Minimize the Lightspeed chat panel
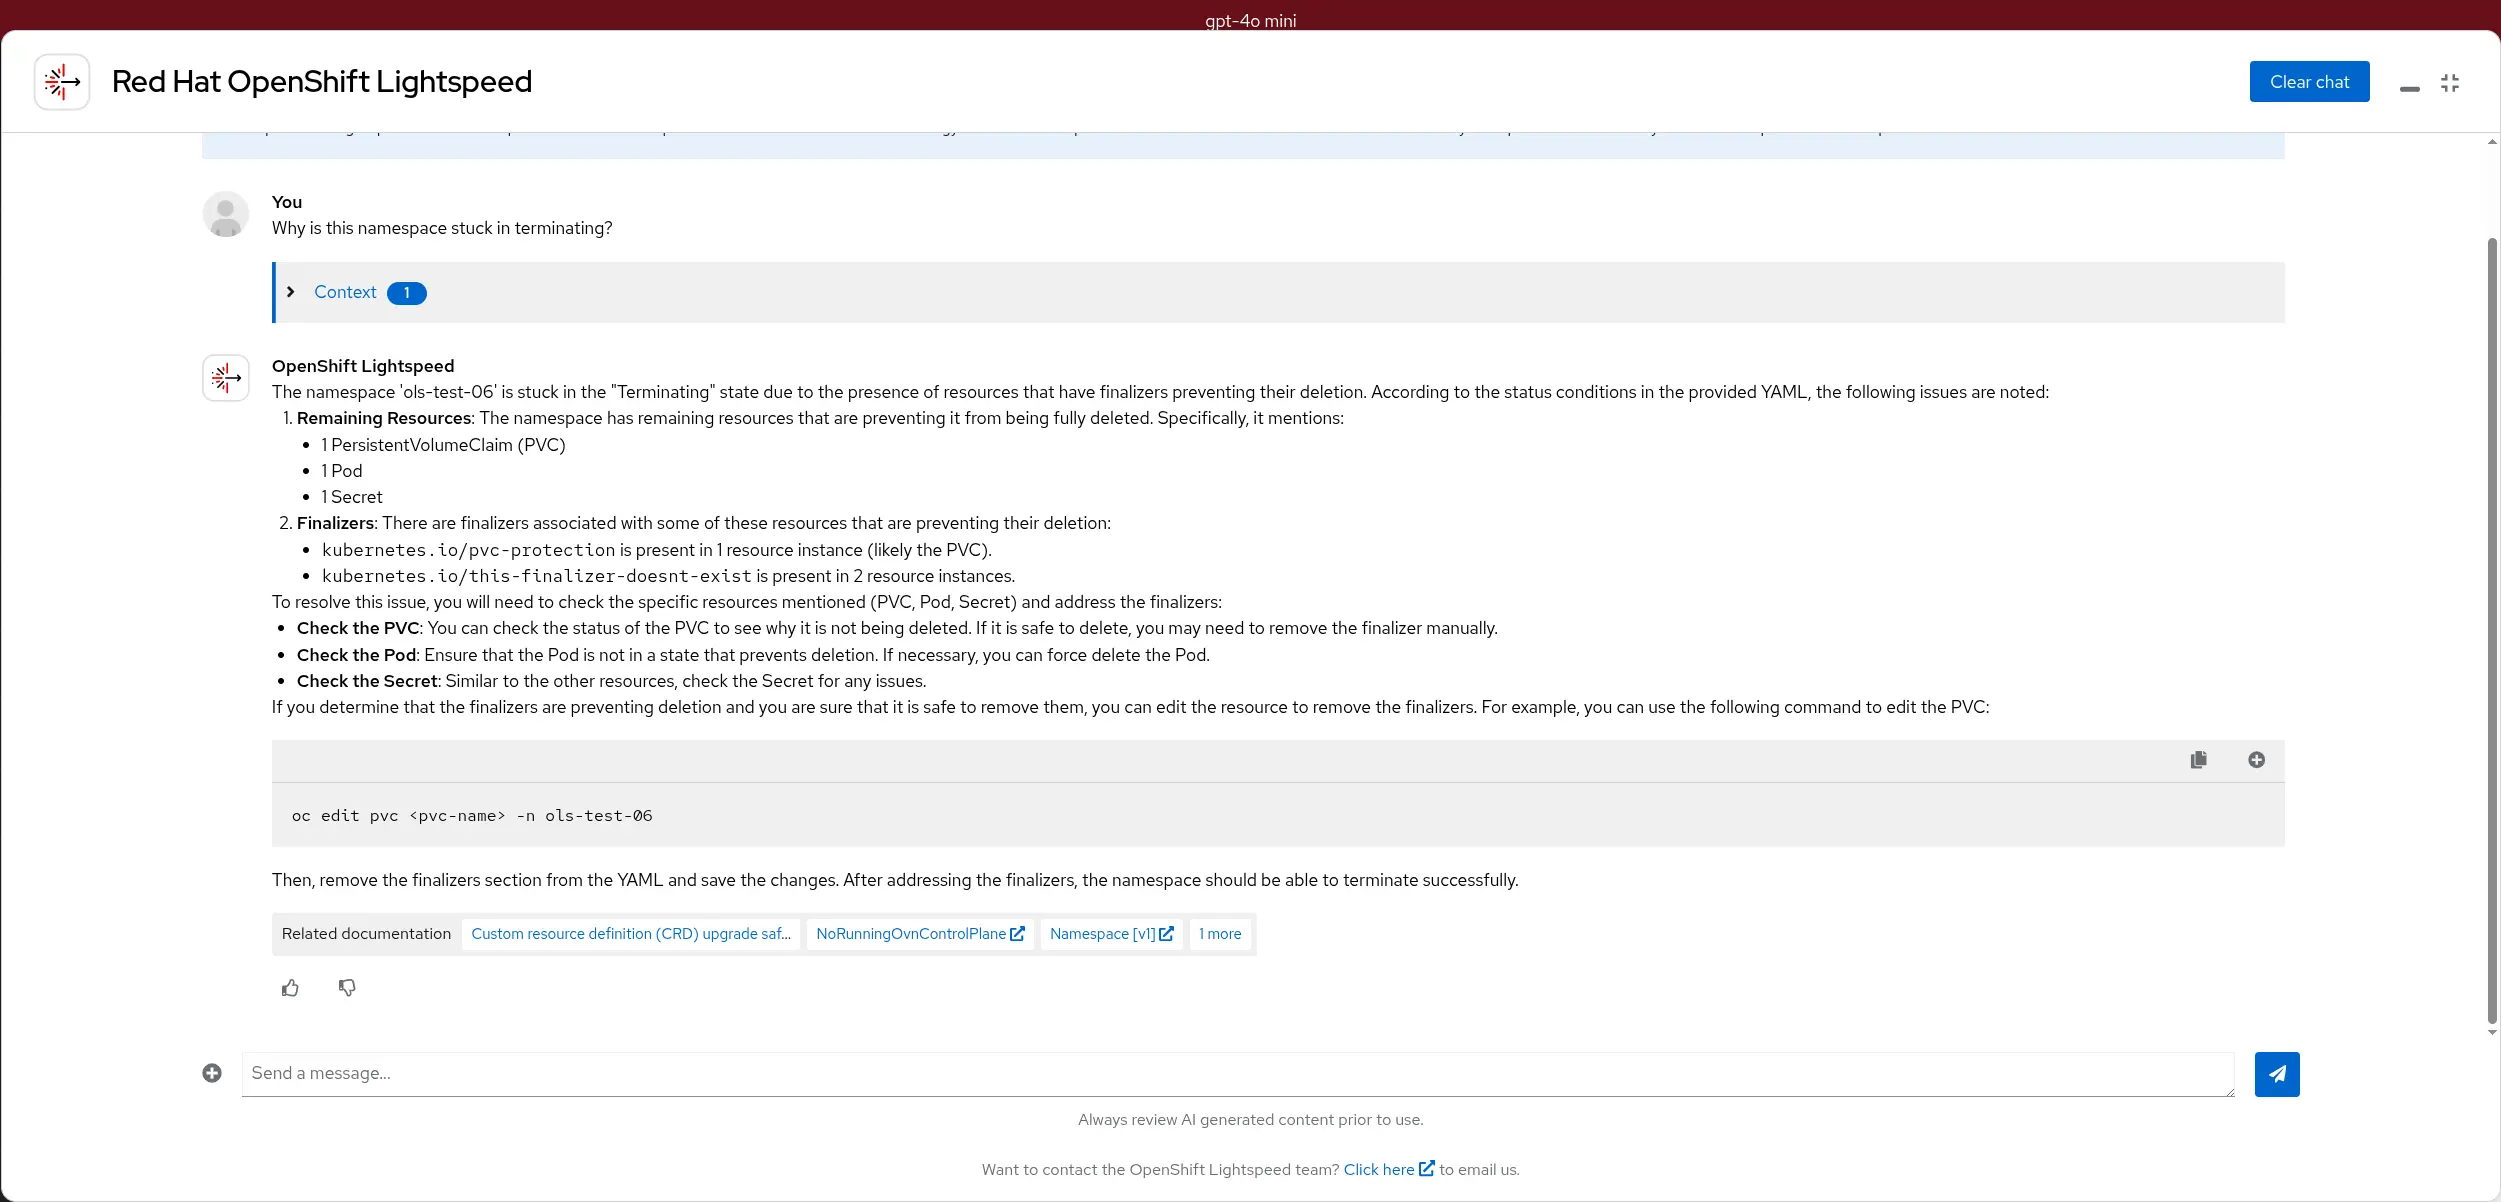The height and width of the screenshot is (1202, 2501). pos(2410,88)
